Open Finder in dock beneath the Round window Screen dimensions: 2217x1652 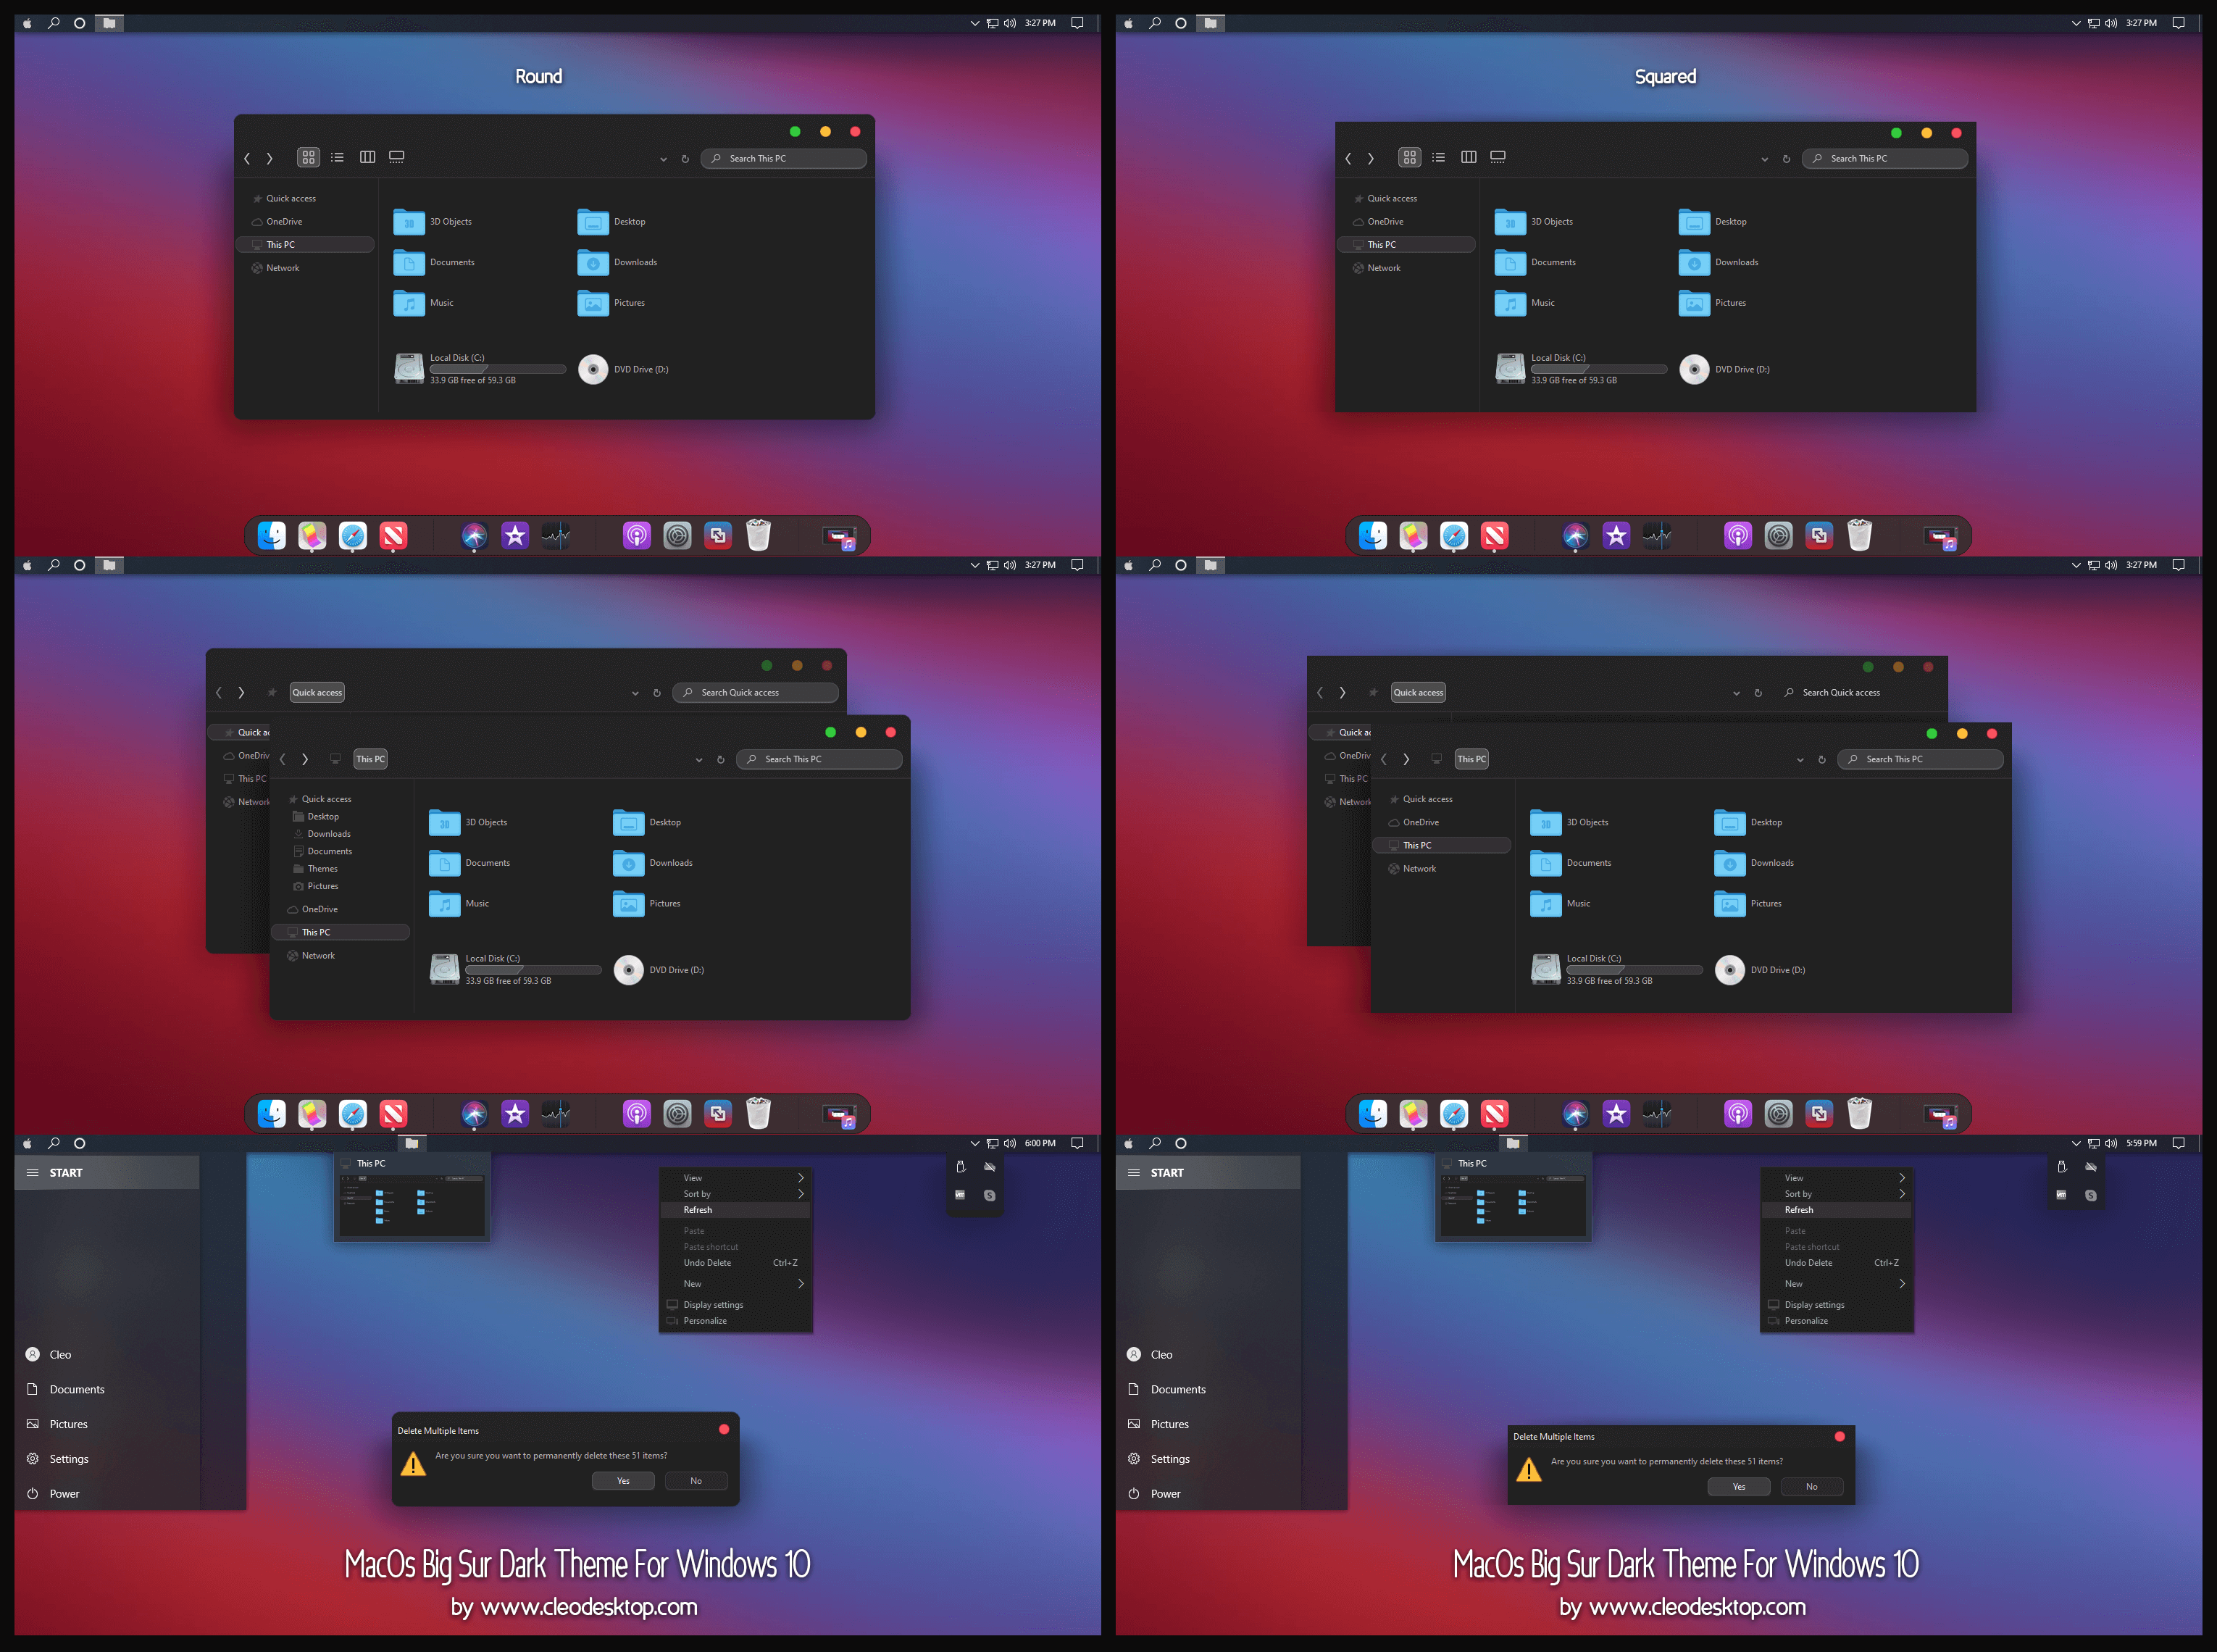(x=271, y=536)
